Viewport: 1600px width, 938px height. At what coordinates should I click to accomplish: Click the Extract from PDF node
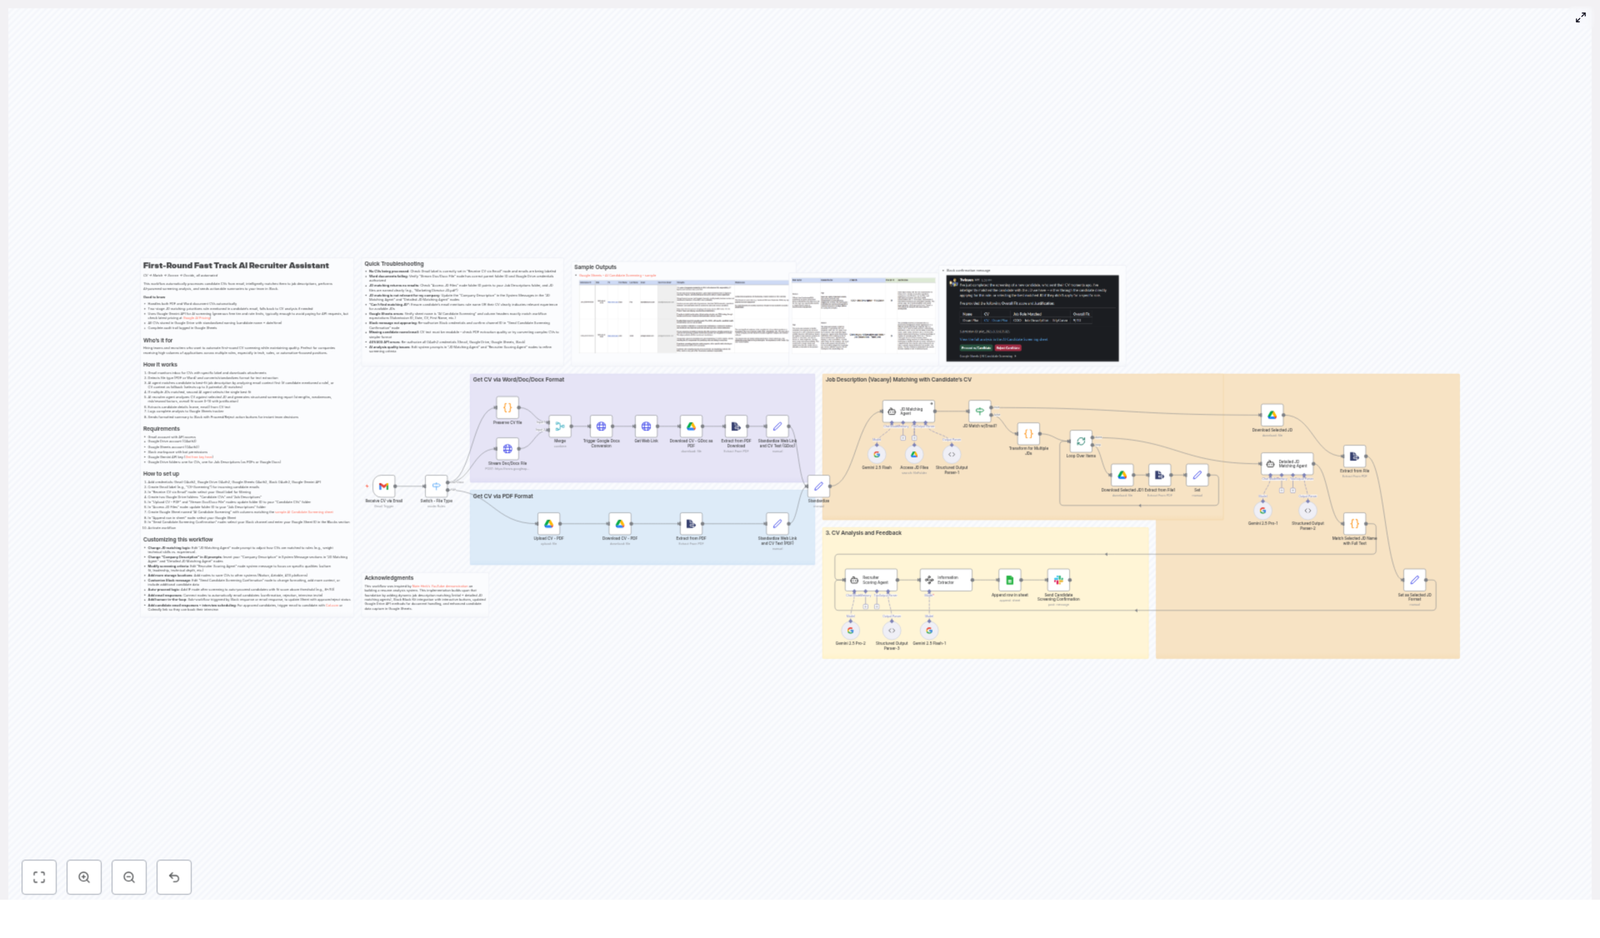[x=689, y=524]
